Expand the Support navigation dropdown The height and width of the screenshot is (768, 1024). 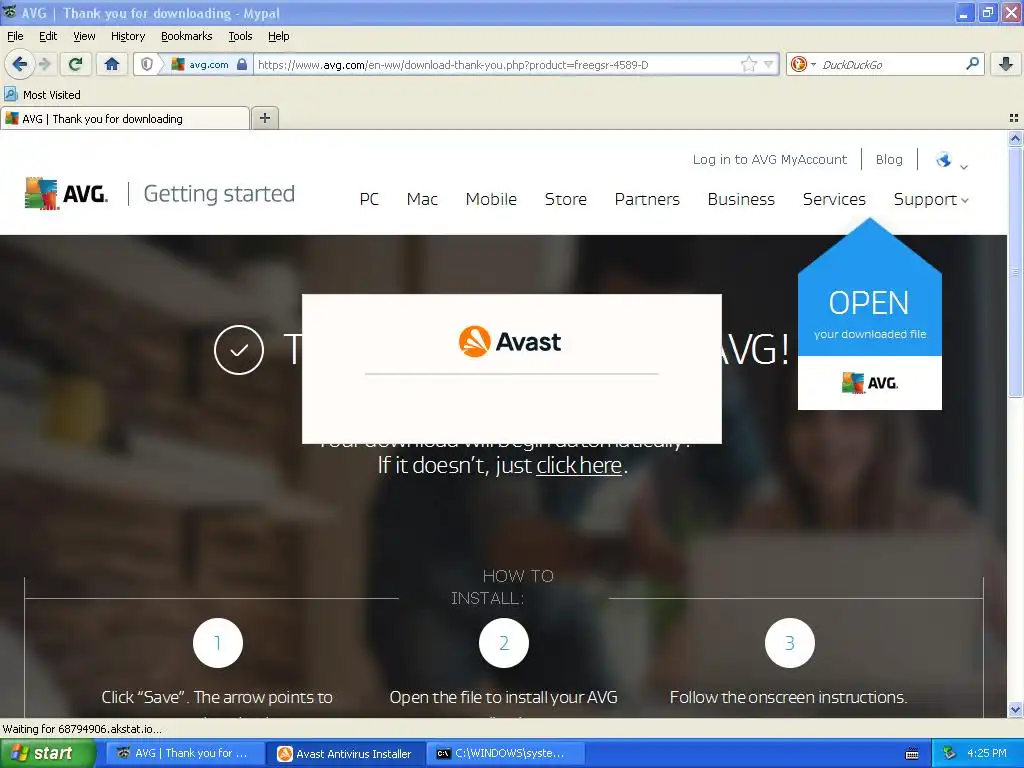[931, 199]
